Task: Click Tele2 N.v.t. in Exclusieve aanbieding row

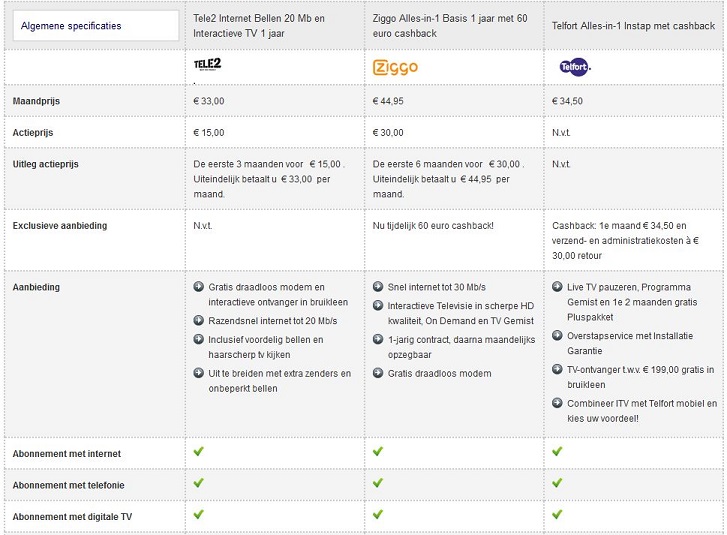Action: (x=203, y=226)
